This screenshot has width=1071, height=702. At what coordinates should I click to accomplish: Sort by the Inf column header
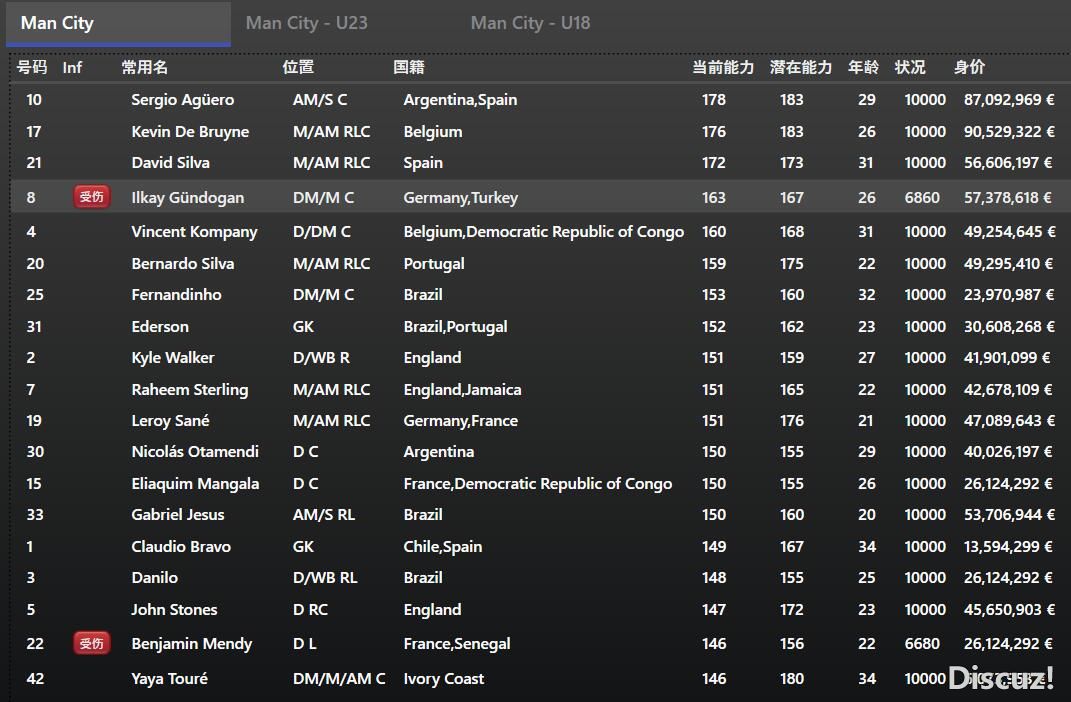(72, 67)
